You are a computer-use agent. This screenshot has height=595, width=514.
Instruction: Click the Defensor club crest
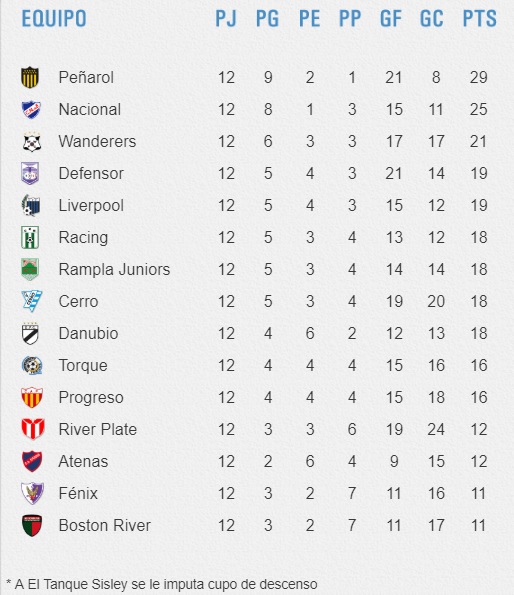click(x=30, y=174)
